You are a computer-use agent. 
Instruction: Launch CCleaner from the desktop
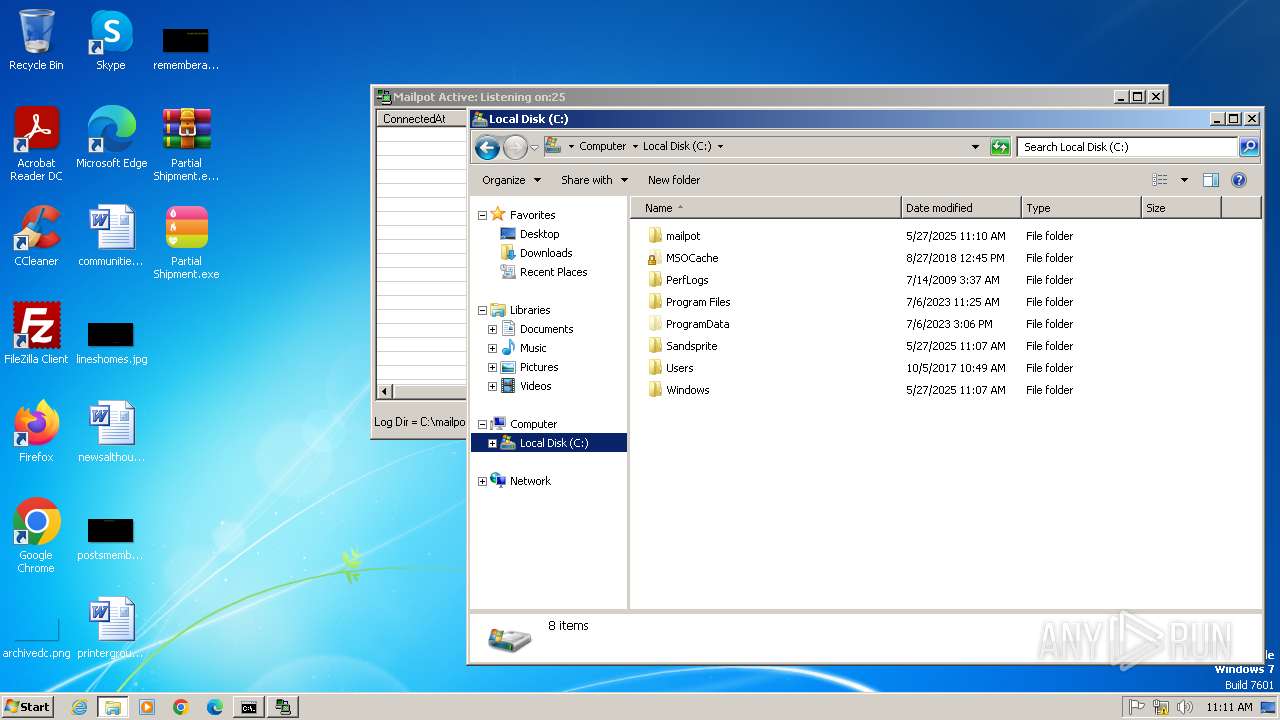point(36,236)
